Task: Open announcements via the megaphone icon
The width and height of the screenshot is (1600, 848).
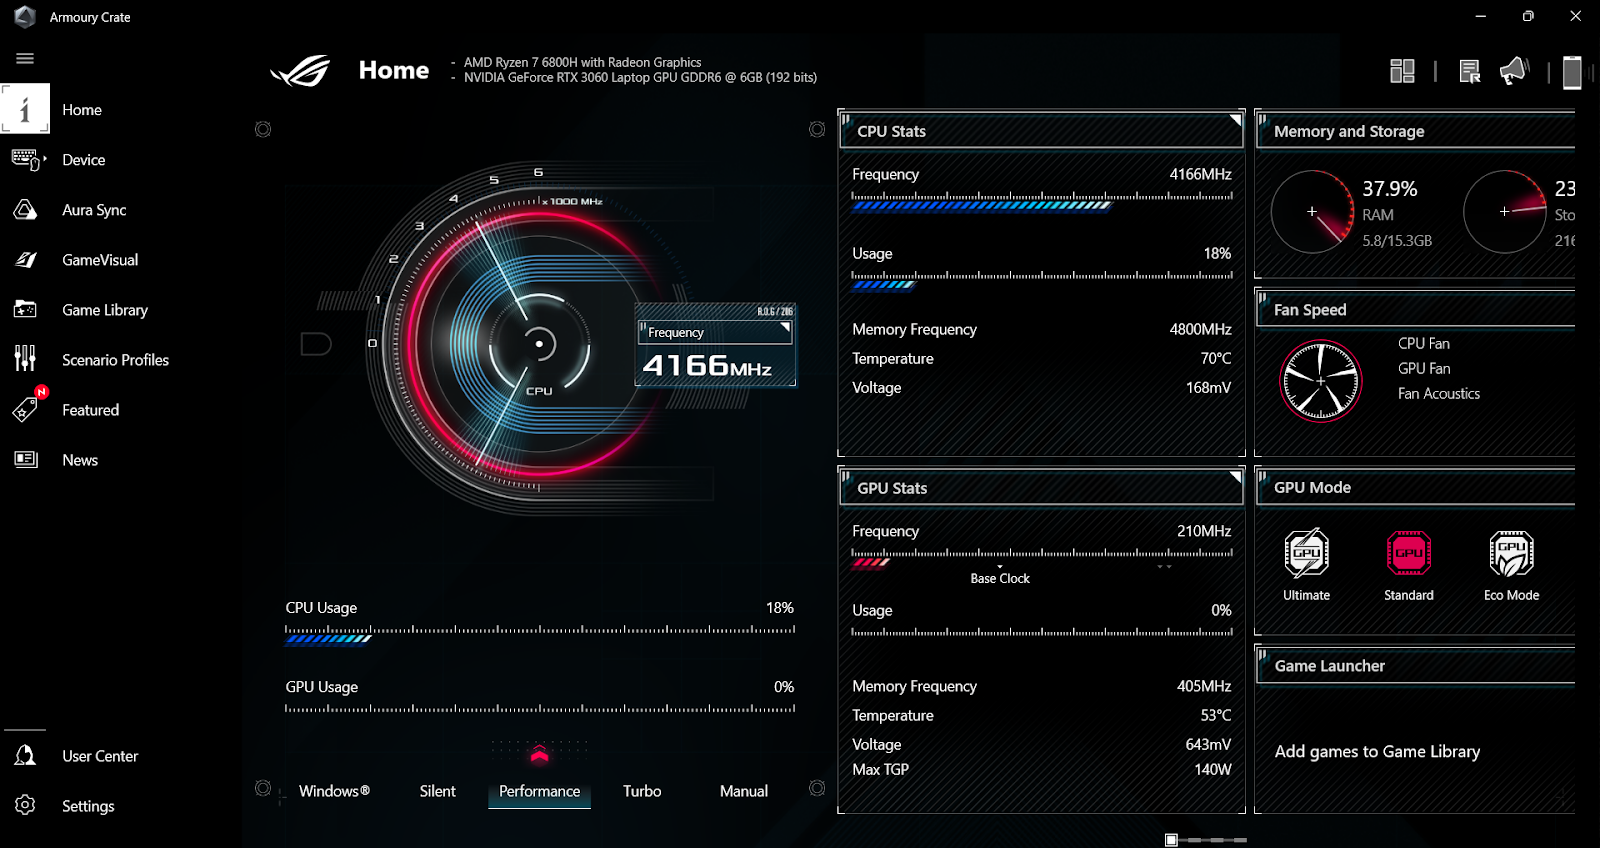Action: [1514, 71]
